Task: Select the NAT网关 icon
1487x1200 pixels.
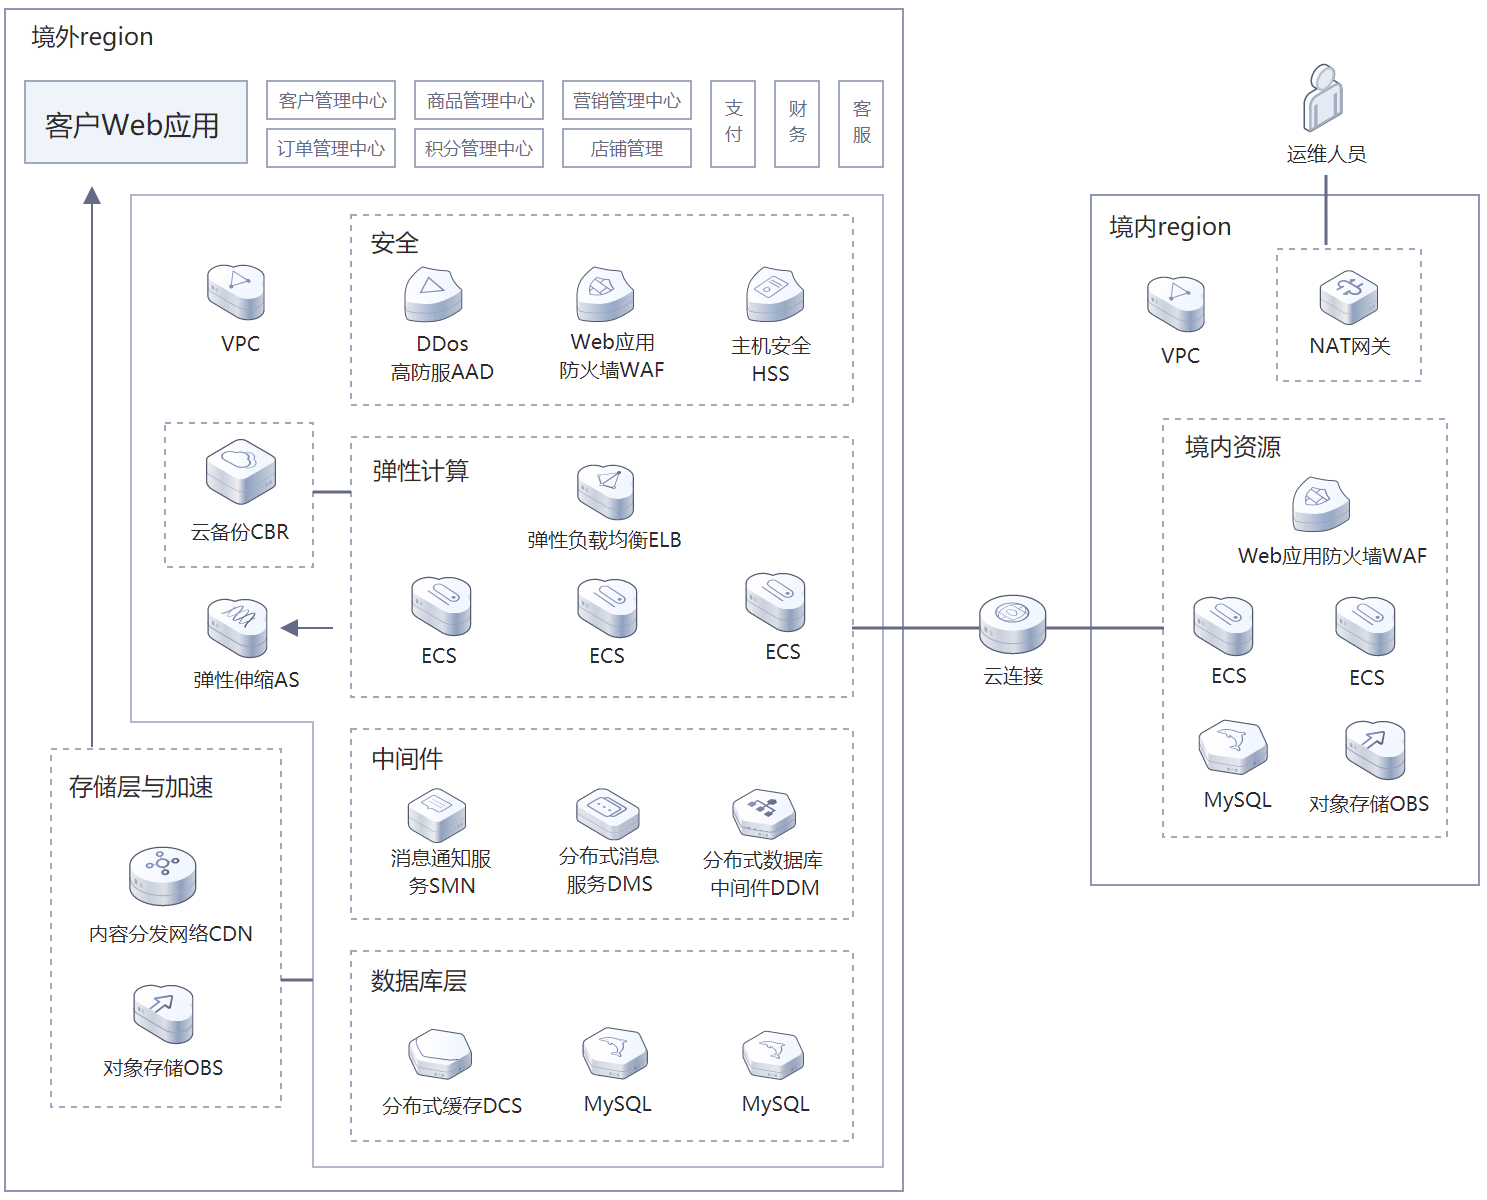Action: [x=1349, y=297]
